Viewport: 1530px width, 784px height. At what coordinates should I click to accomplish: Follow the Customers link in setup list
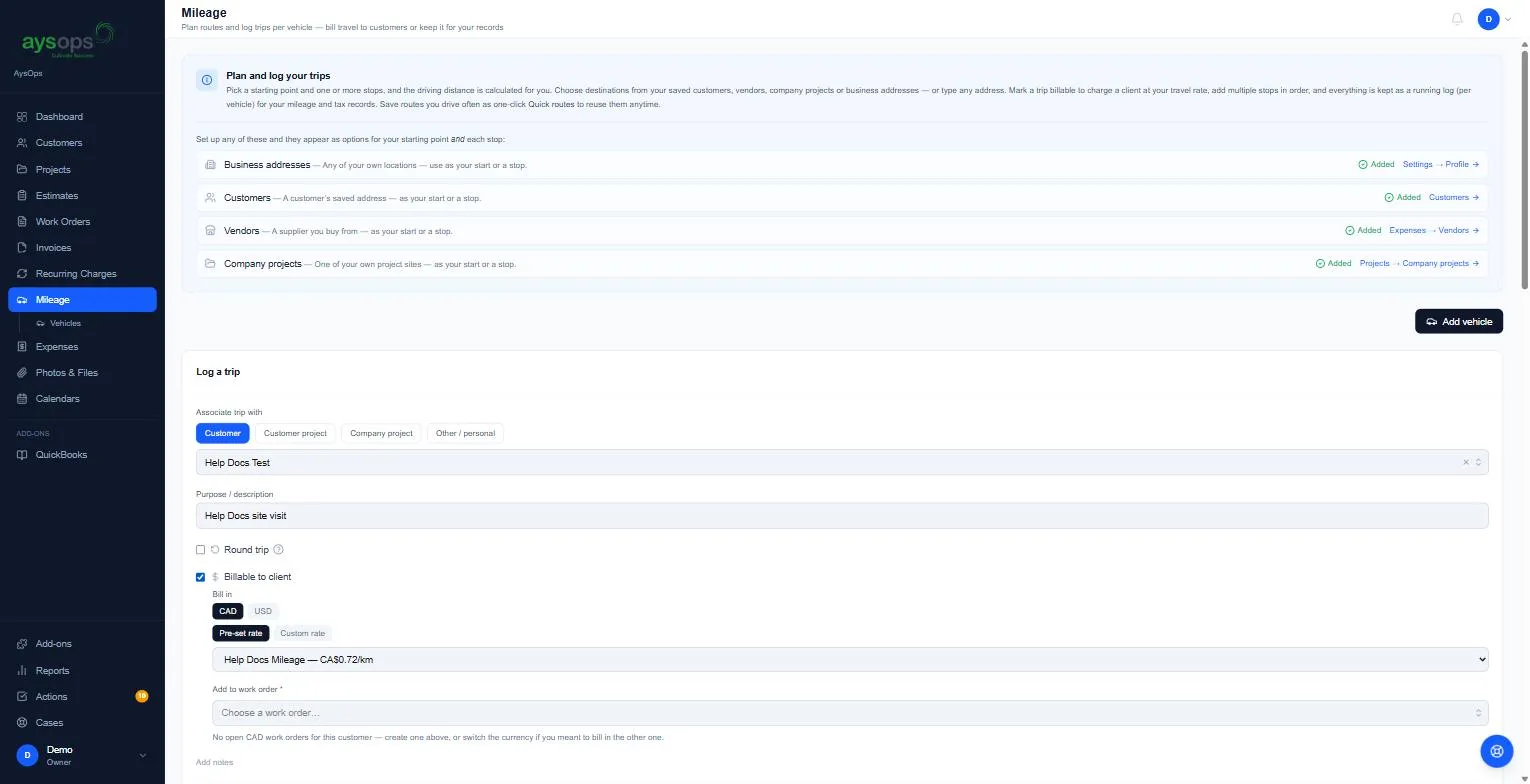pyautogui.click(x=1454, y=197)
